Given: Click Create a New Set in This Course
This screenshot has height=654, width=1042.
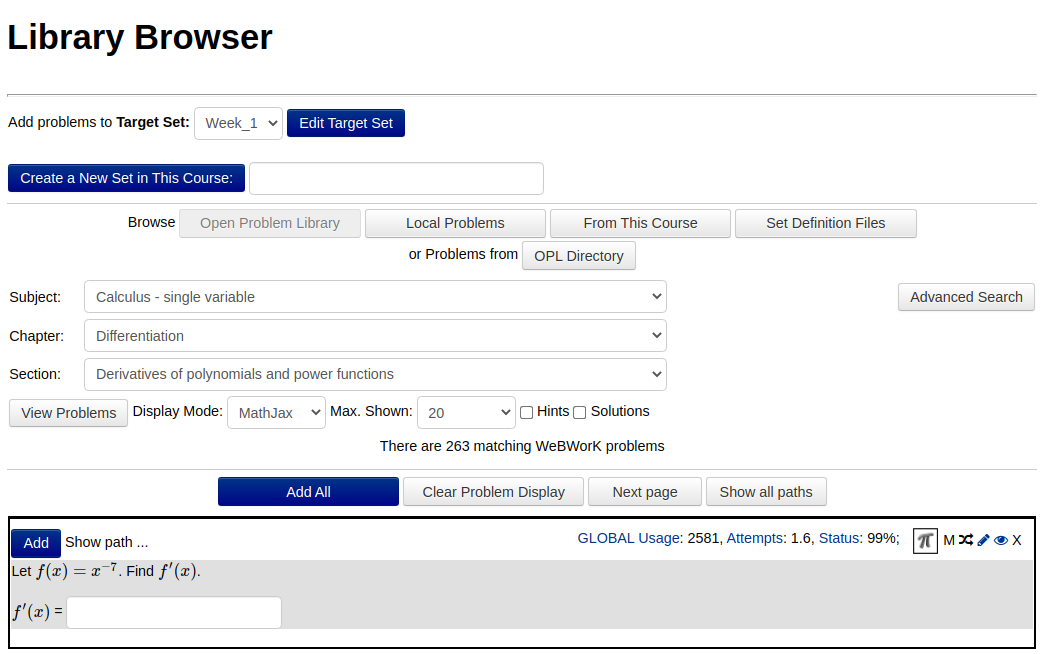Looking at the screenshot, I should pyautogui.click(x=126, y=178).
